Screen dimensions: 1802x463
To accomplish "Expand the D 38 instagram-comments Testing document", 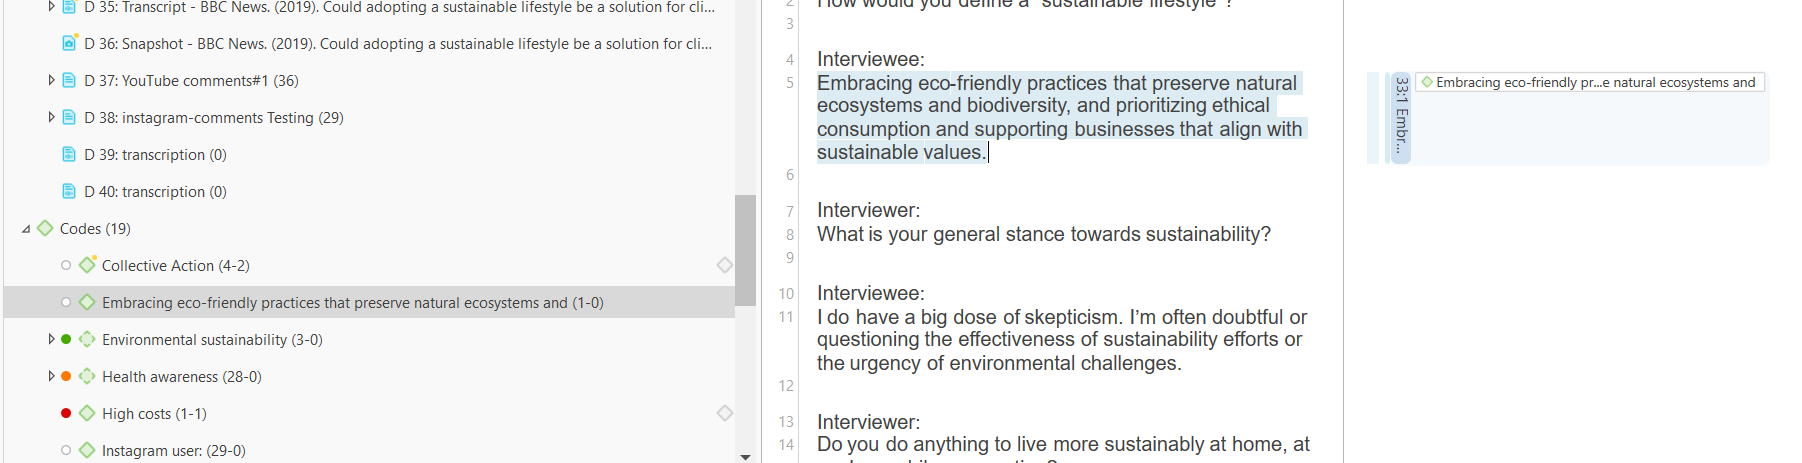I will [x=51, y=117].
